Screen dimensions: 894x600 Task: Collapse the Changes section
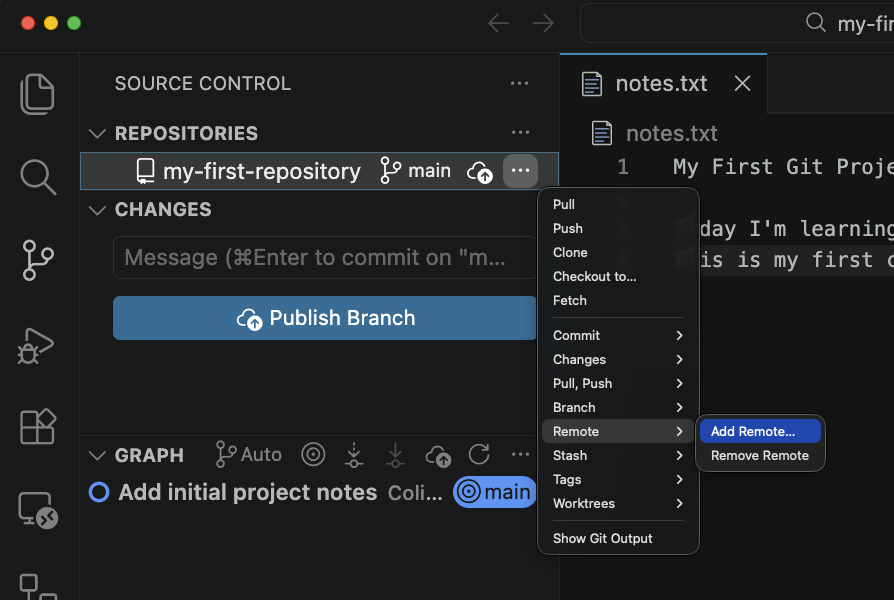tap(97, 210)
